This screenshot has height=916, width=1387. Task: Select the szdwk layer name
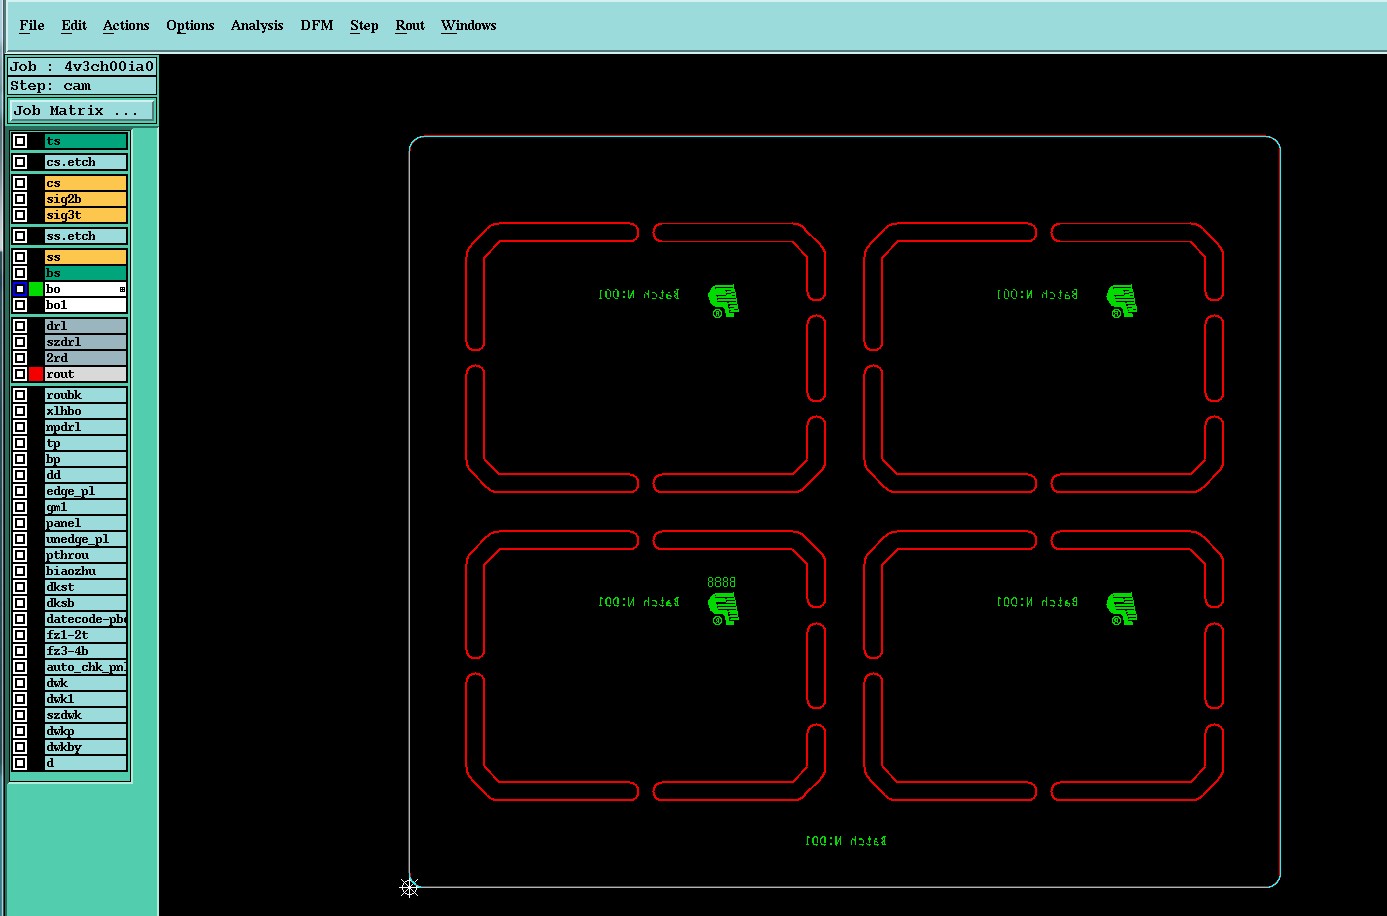tap(86, 715)
